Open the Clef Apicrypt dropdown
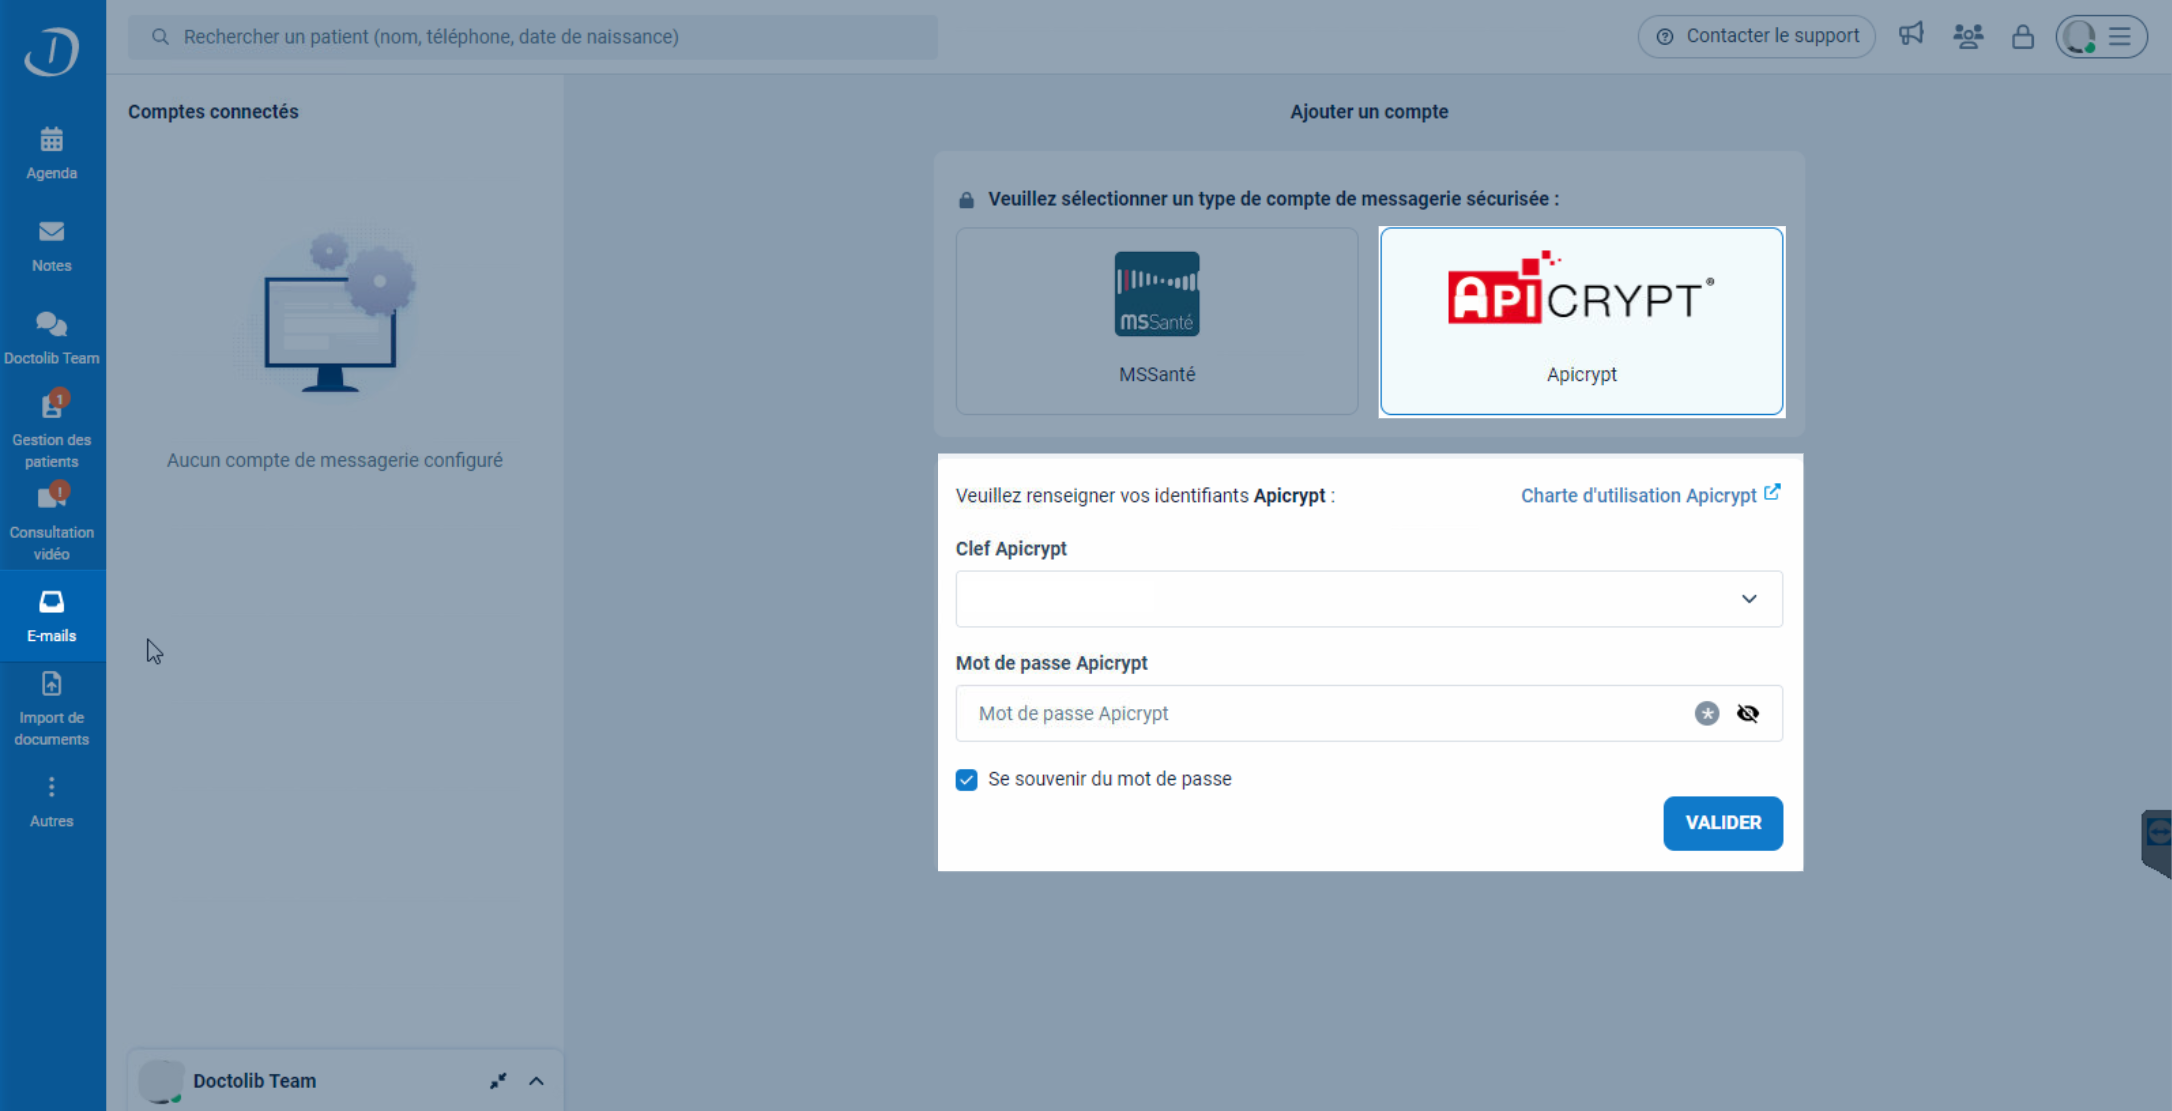Viewport: 2172px width, 1111px height. [x=1368, y=599]
